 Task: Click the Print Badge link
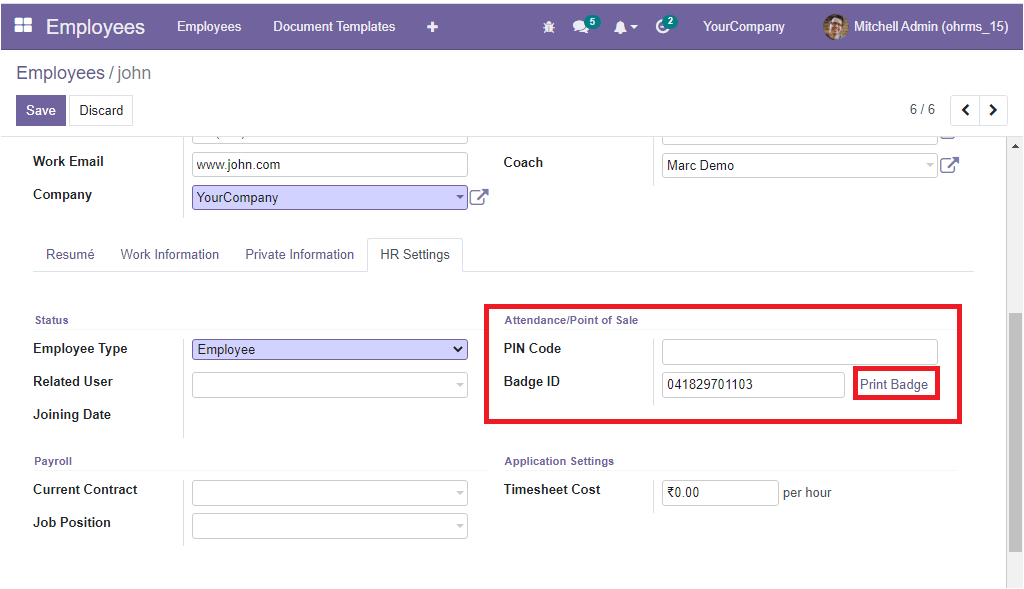(894, 385)
